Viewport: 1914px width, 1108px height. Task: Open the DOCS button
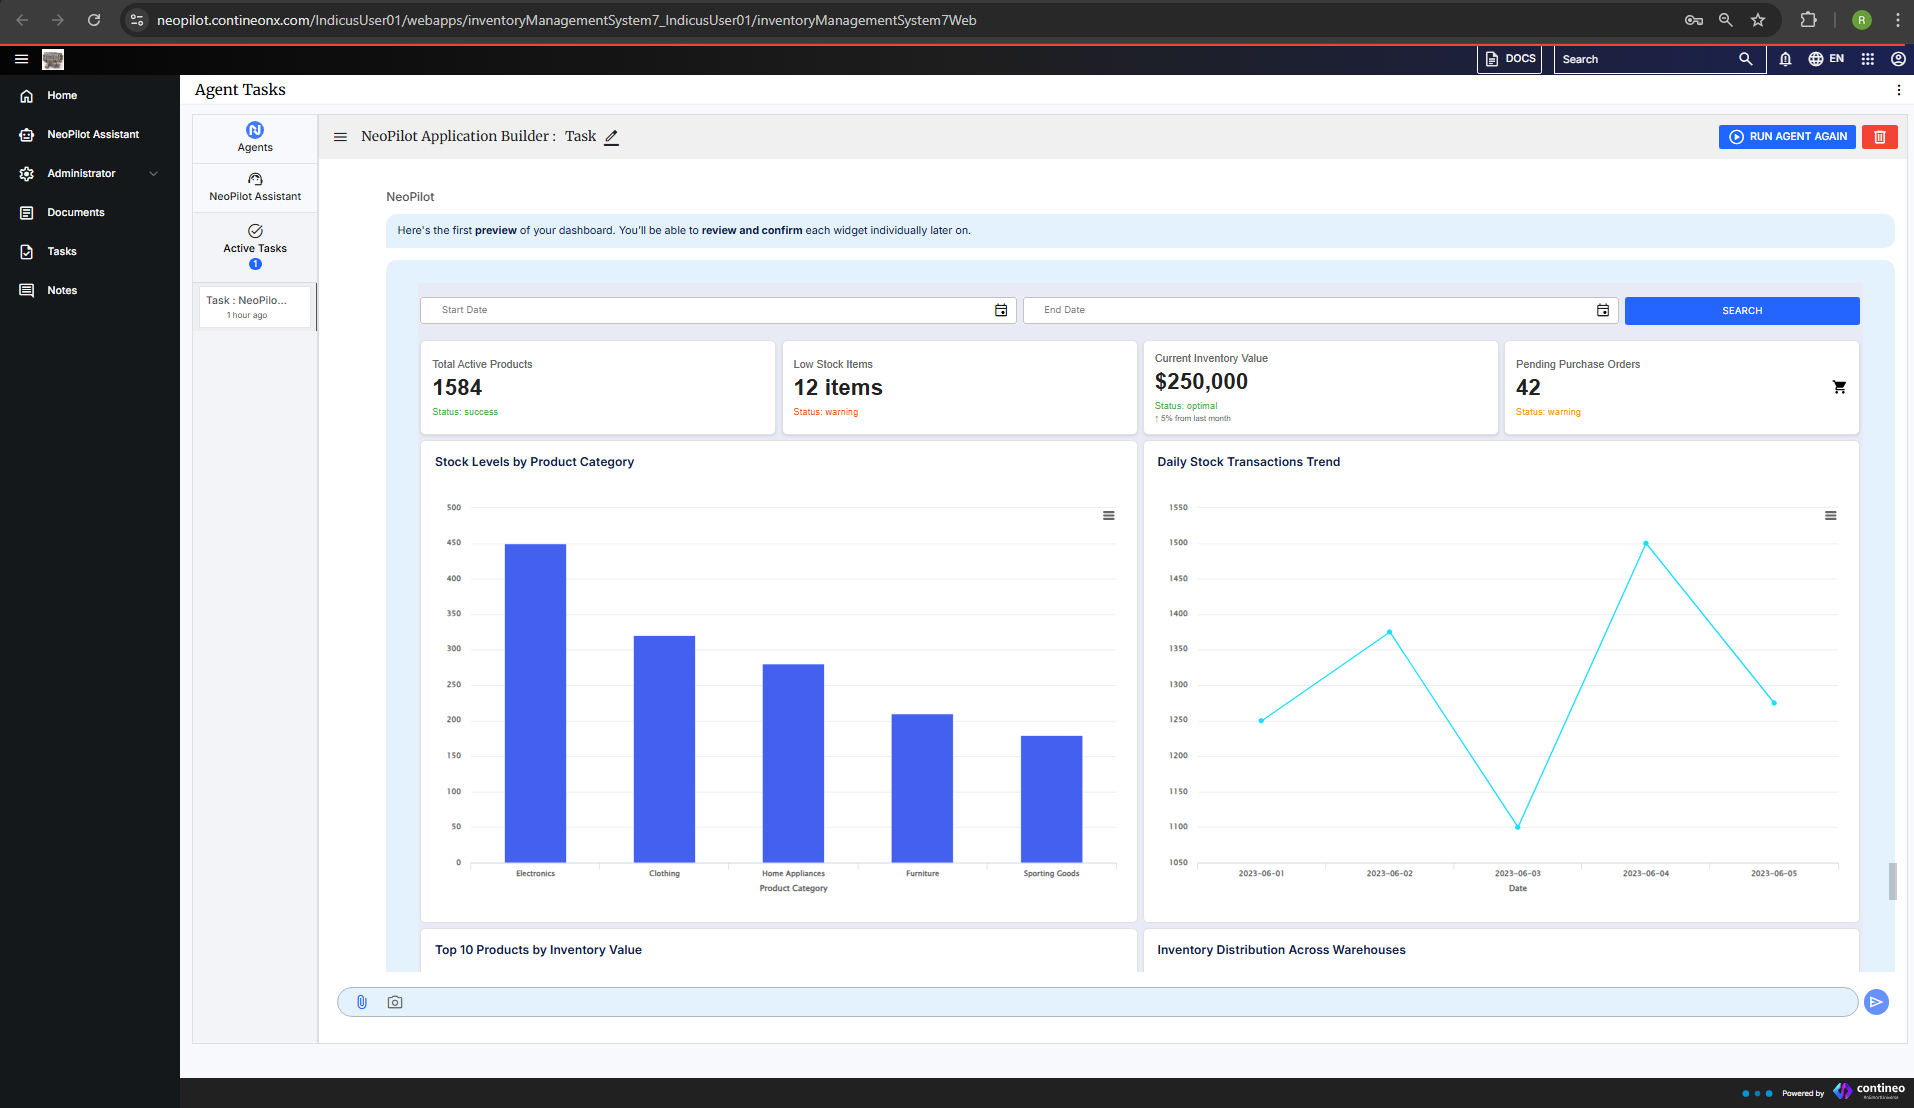(1510, 59)
